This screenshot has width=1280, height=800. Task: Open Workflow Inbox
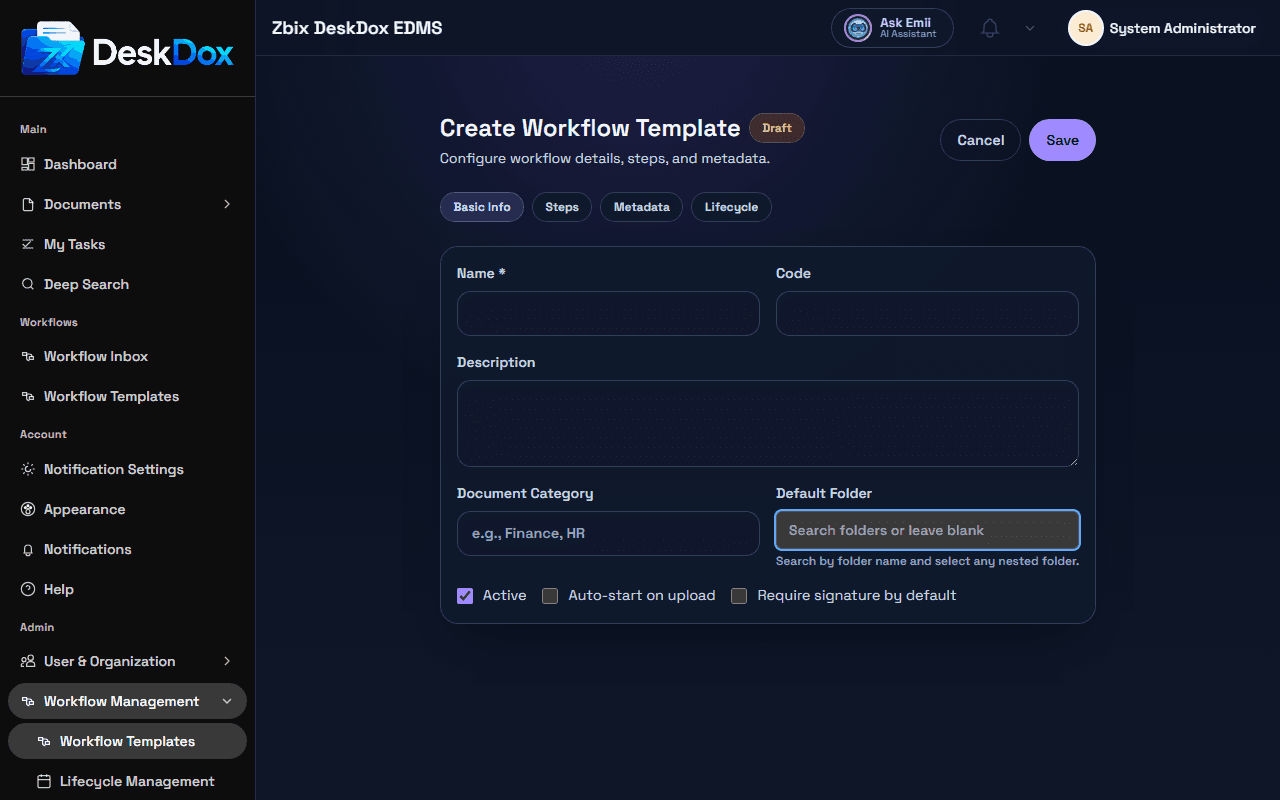point(127,356)
